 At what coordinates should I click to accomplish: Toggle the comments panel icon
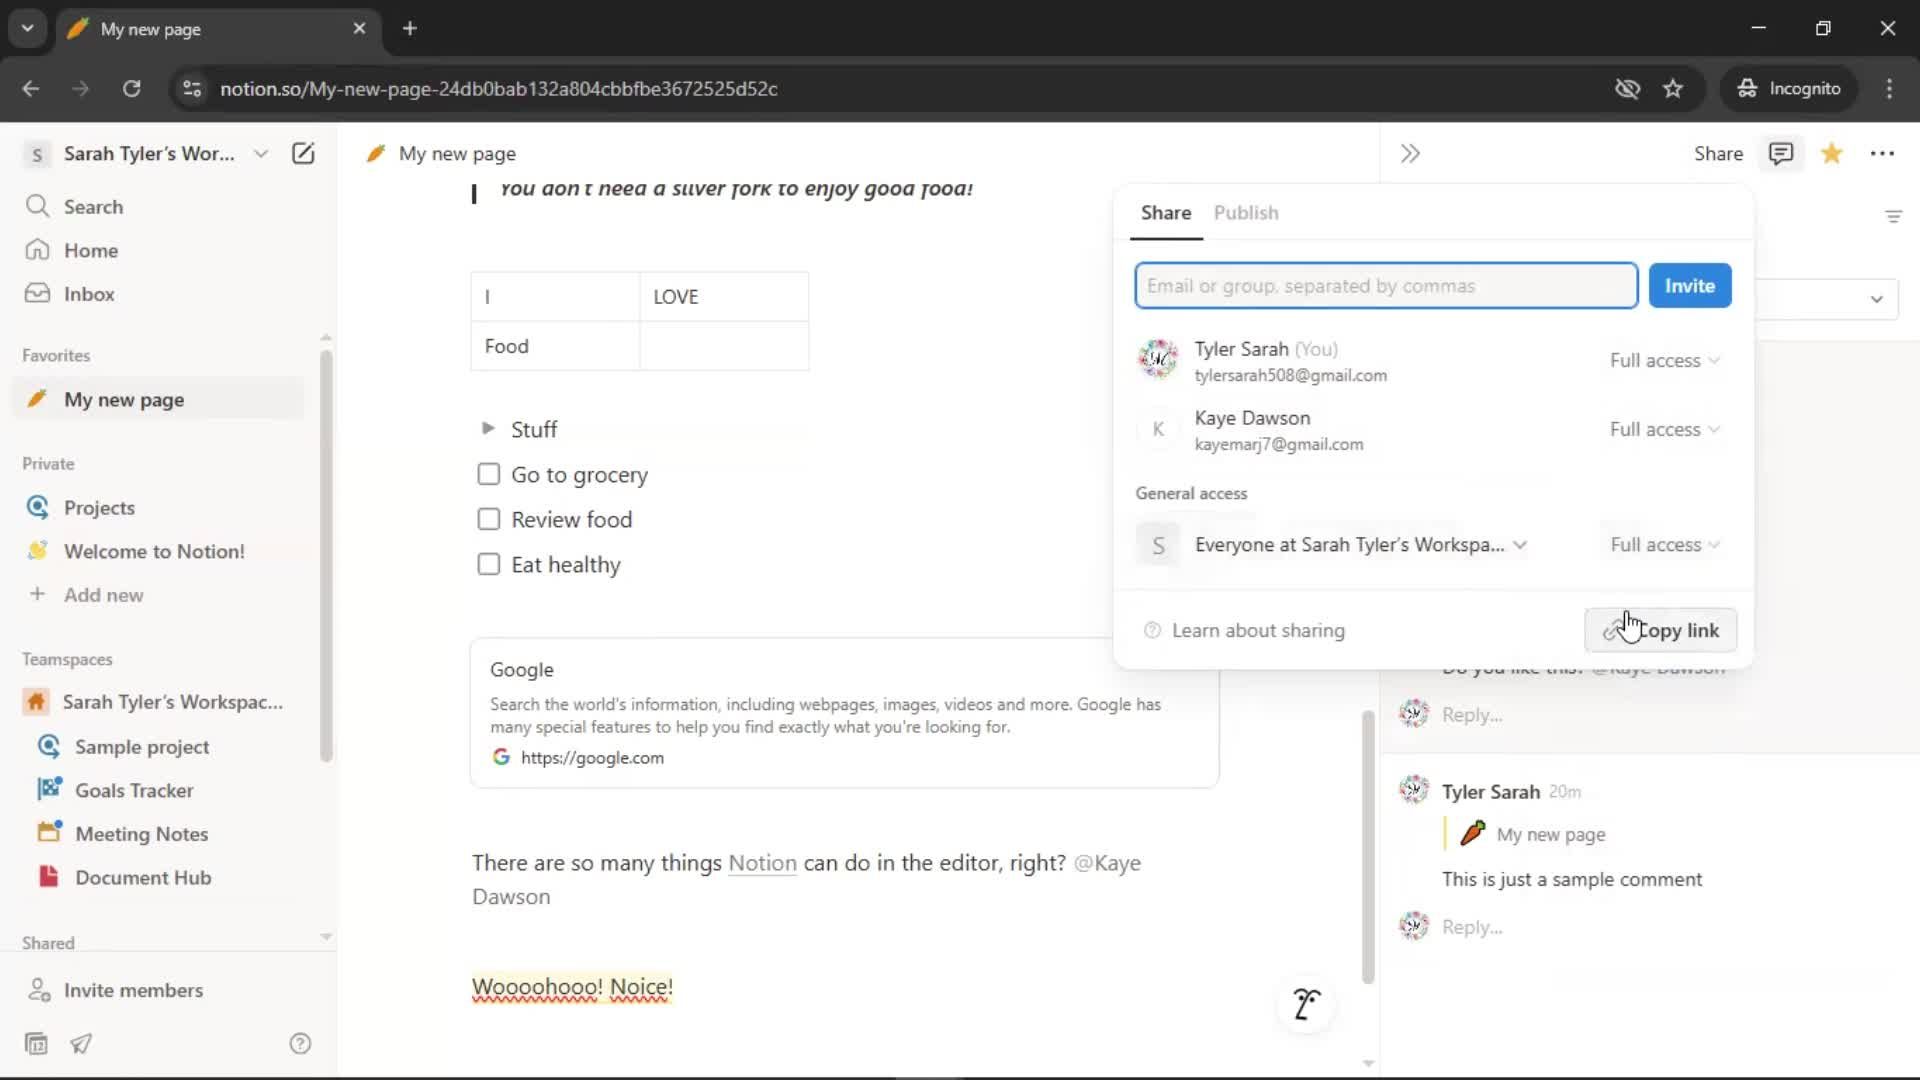[x=1781, y=153]
